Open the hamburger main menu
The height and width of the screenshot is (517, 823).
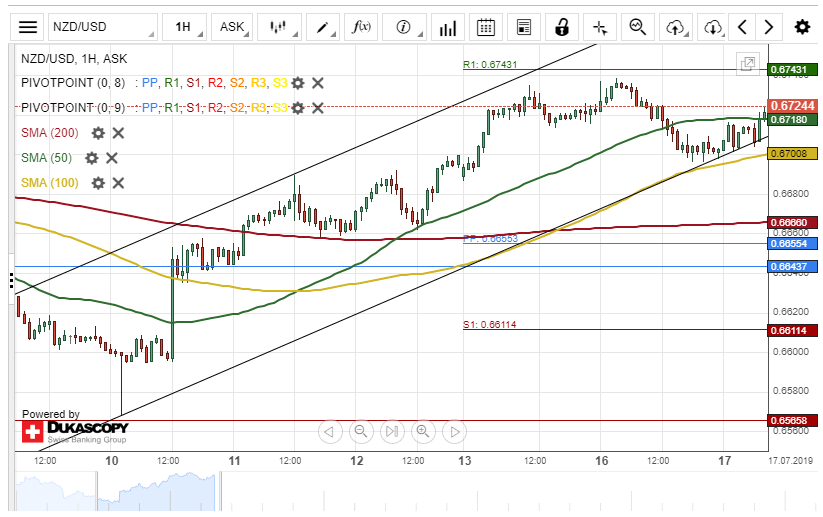pos(28,27)
